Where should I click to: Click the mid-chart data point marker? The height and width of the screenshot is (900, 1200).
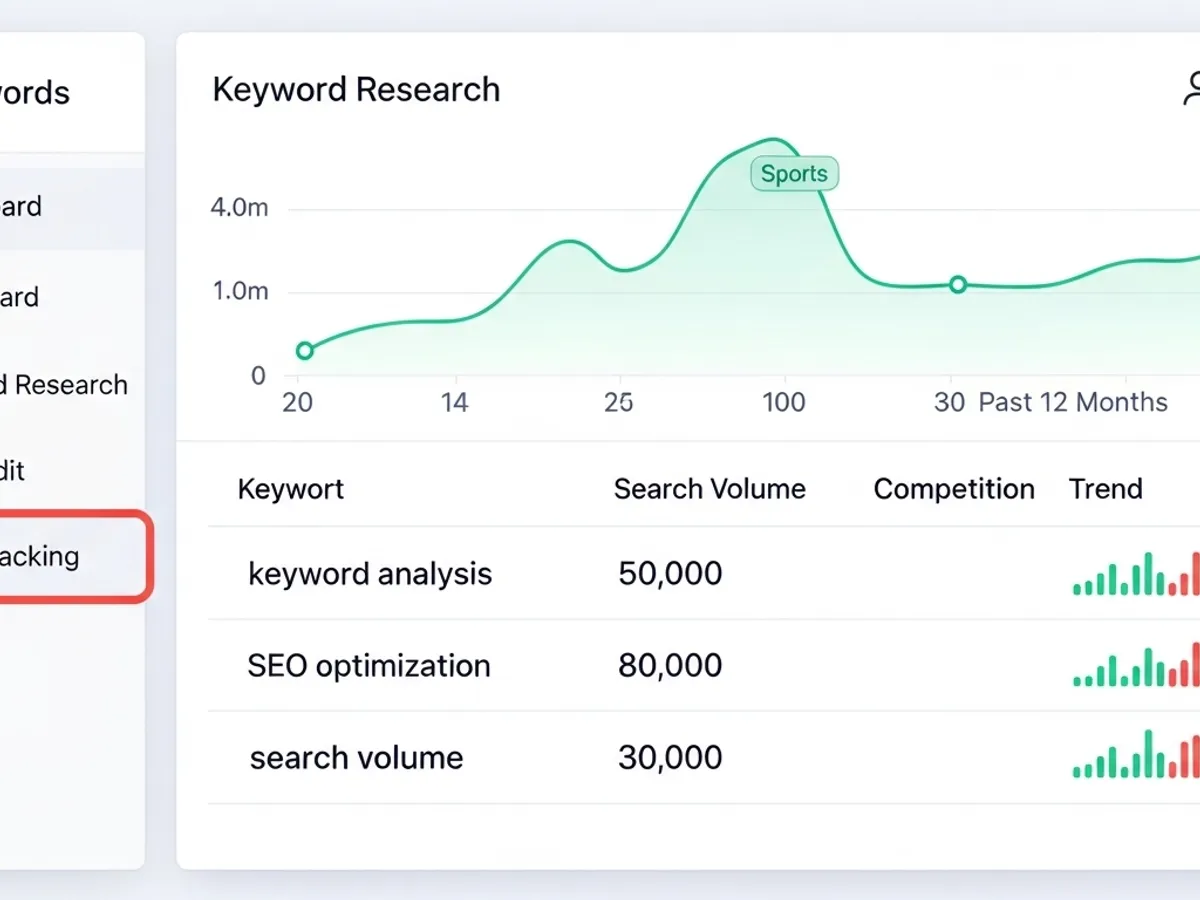coord(958,284)
